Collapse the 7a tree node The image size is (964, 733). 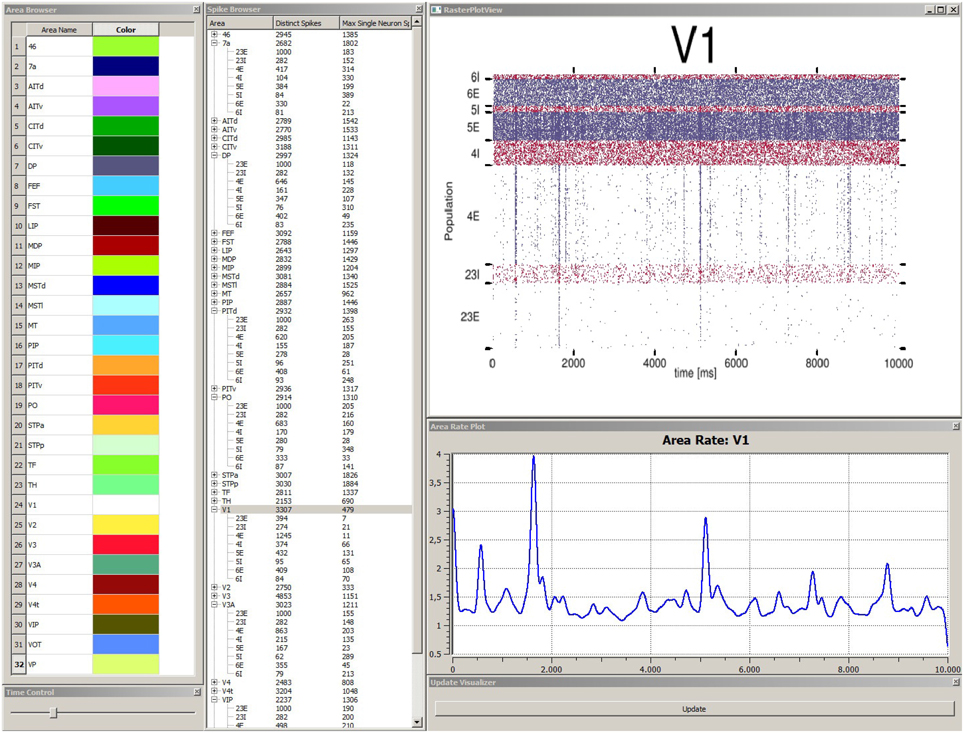215,43
